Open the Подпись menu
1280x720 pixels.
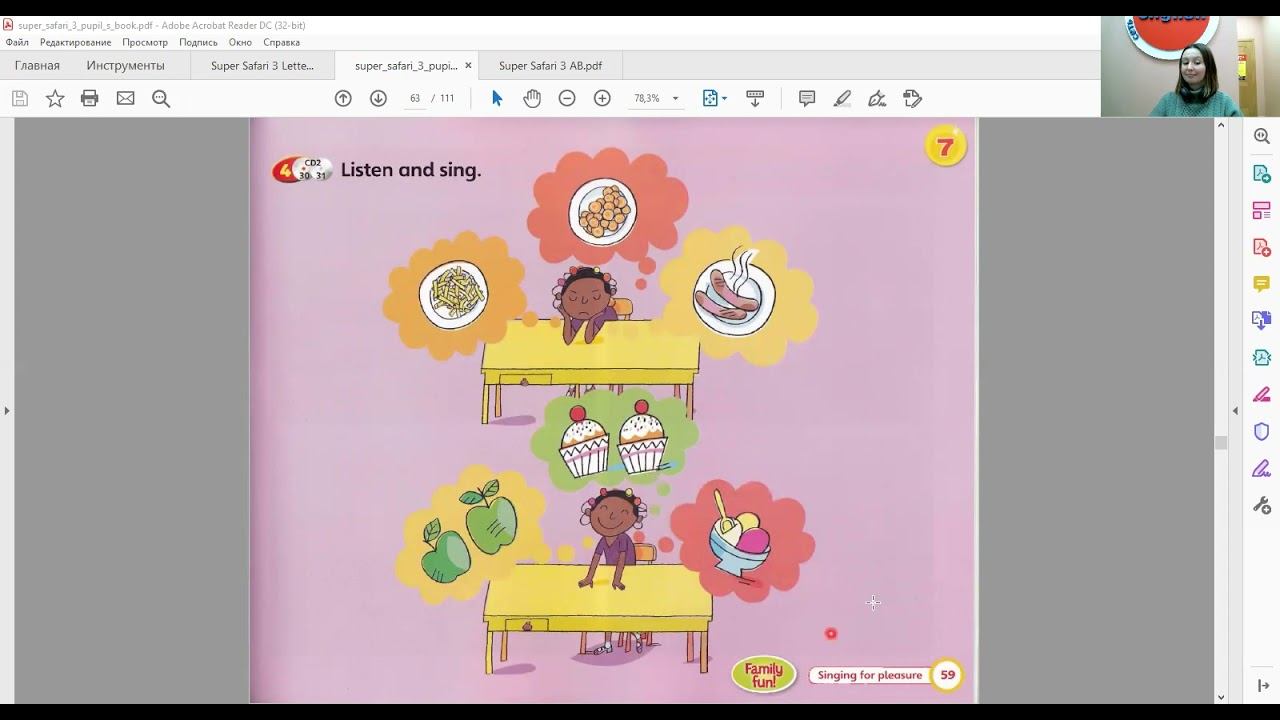pyautogui.click(x=198, y=42)
